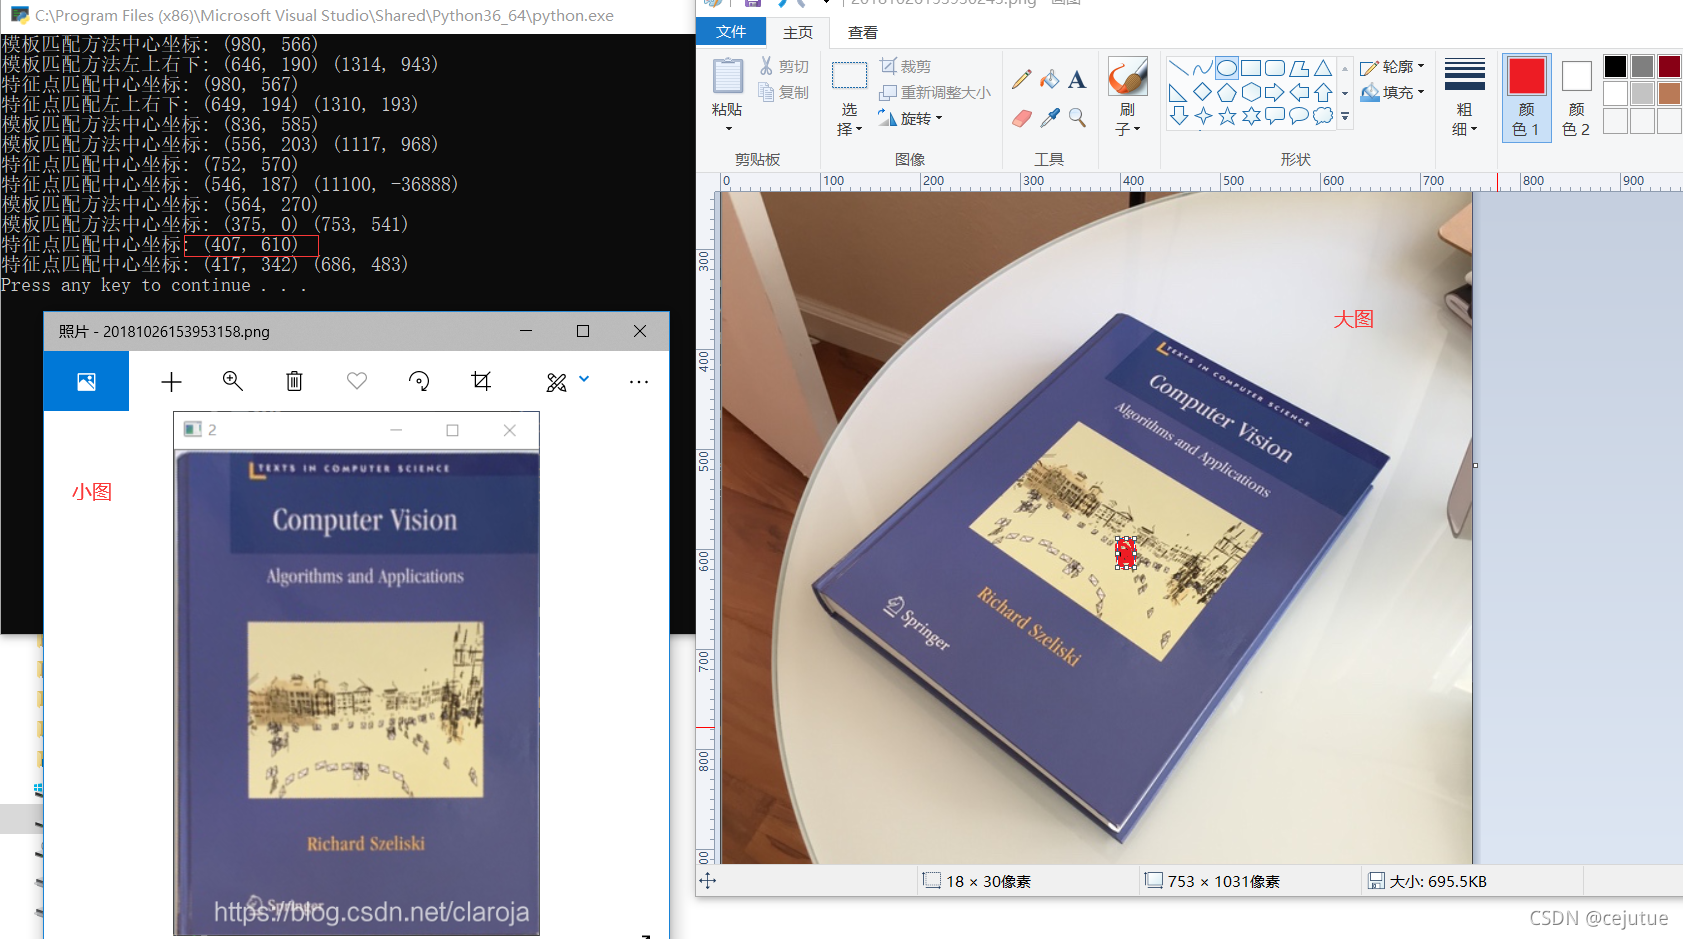The height and width of the screenshot is (939, 1683).
Task: Open the Rotate (旋转) dropdown
Action: point(911,118)
